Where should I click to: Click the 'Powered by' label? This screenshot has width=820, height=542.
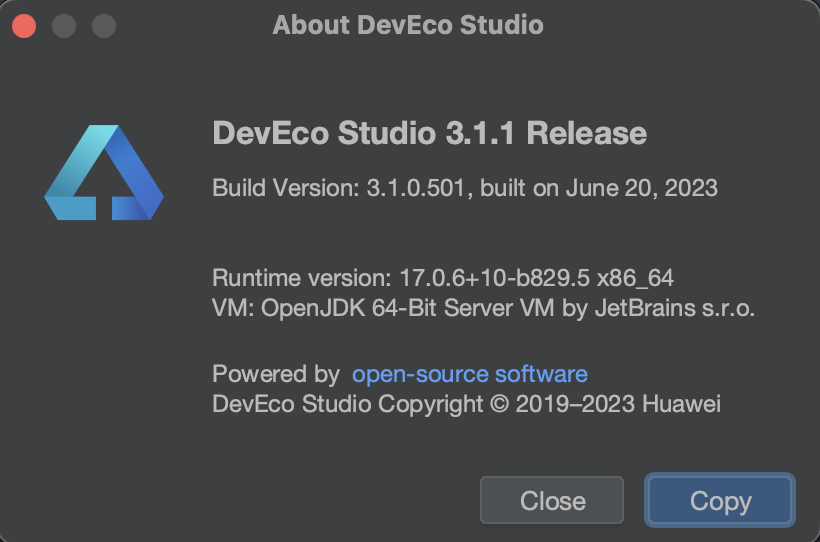[x=276, y=374]
